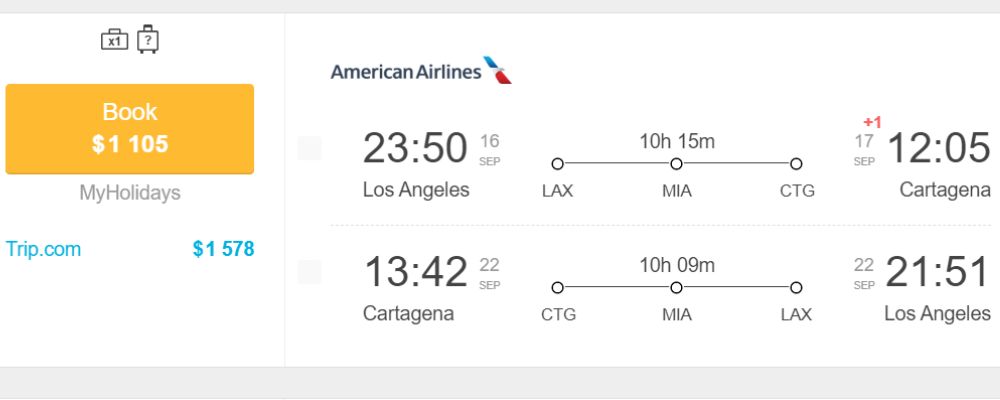Viewport: 1000px width, 400px height.
Task: Toggle the checkbox beside the 23:50 outbound flight
Action: tap(309, 148)
